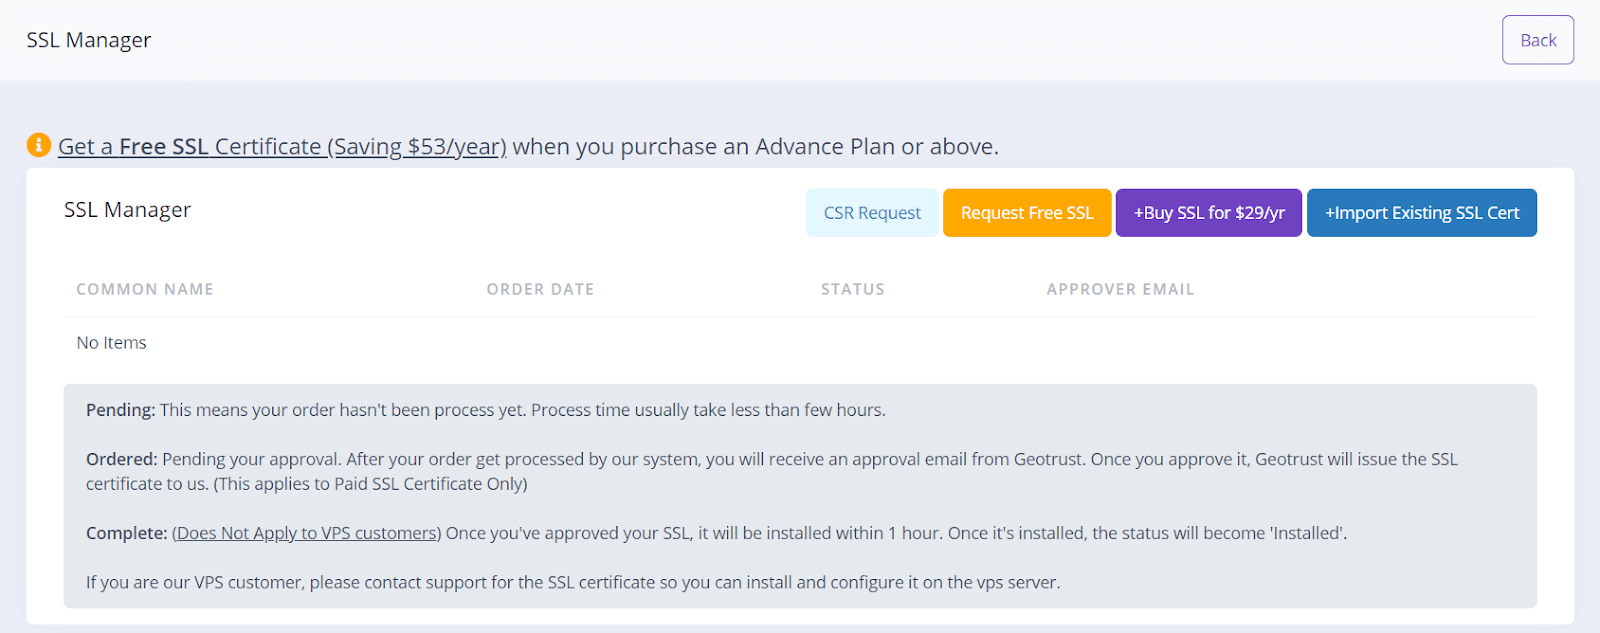Open the Get a Free SSL Certificate link
This screenshot has height=633, width=1600.
[282, 147]
